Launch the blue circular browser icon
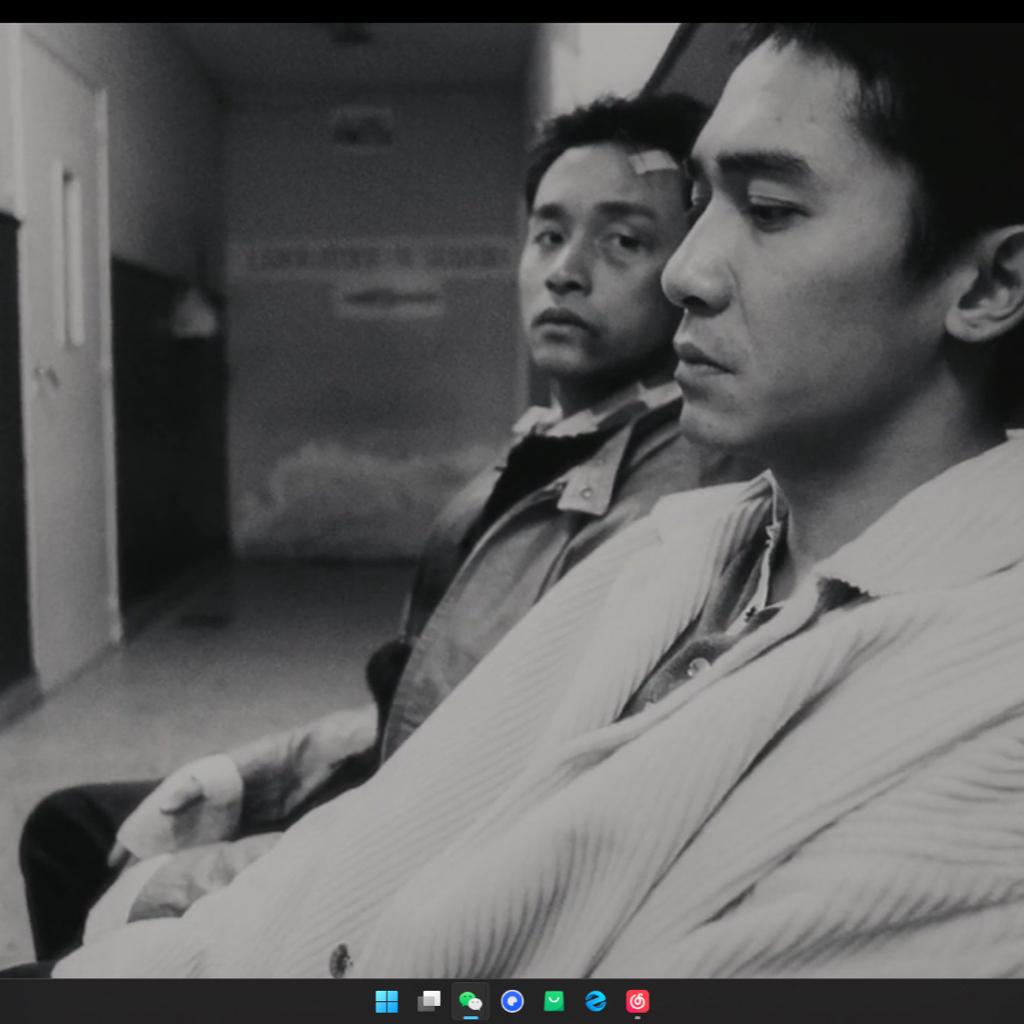Viewport: 1024px width, 1024px height. (x=512, y=1001)
